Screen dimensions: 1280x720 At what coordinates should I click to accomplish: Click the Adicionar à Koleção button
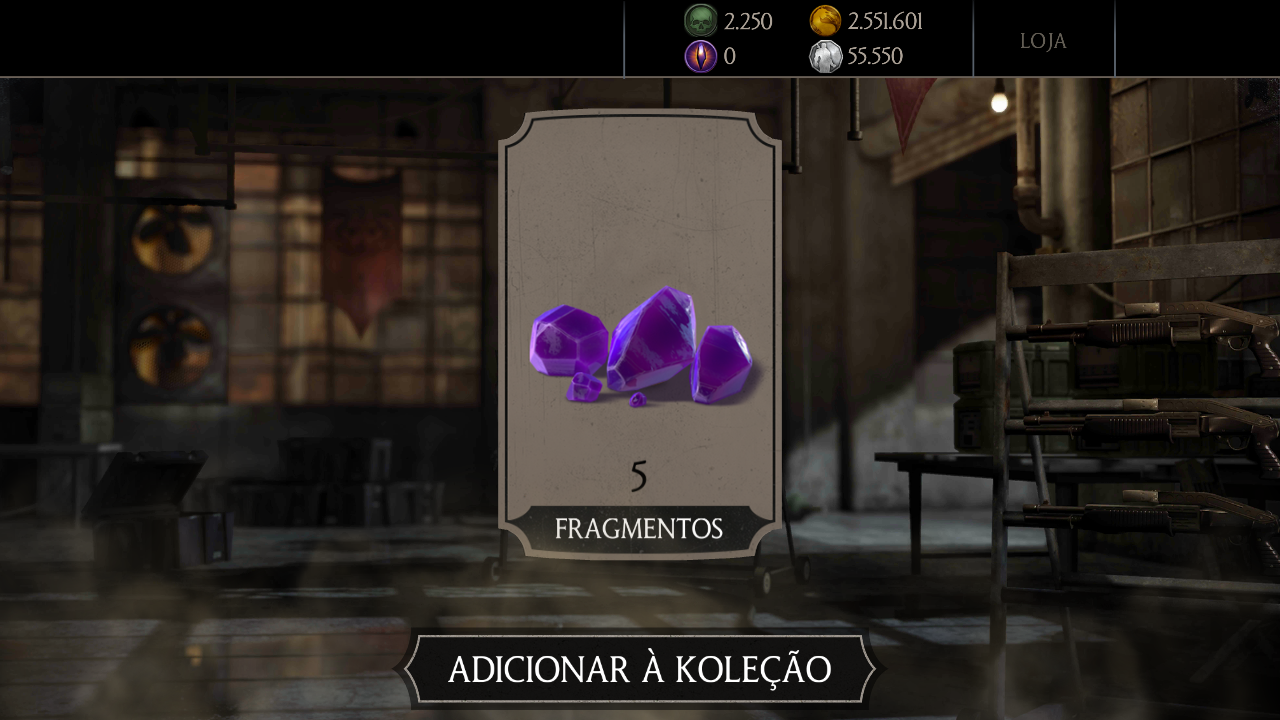639,669
